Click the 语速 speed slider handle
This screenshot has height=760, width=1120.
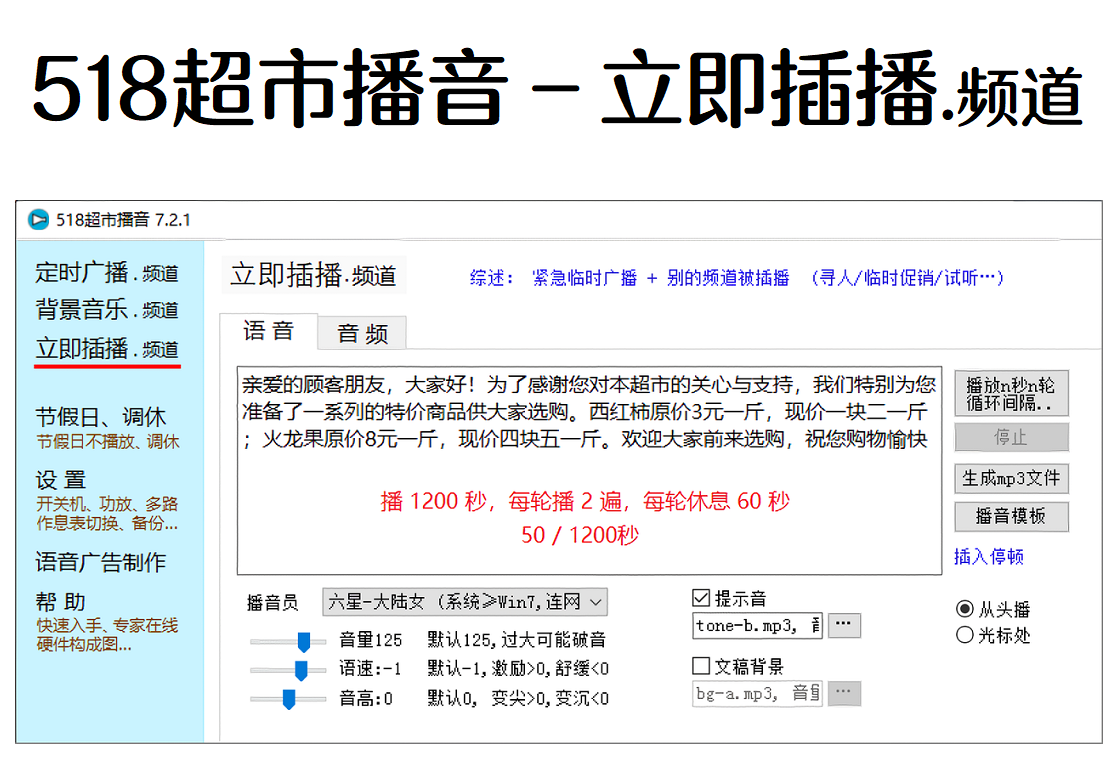[300, 670]
